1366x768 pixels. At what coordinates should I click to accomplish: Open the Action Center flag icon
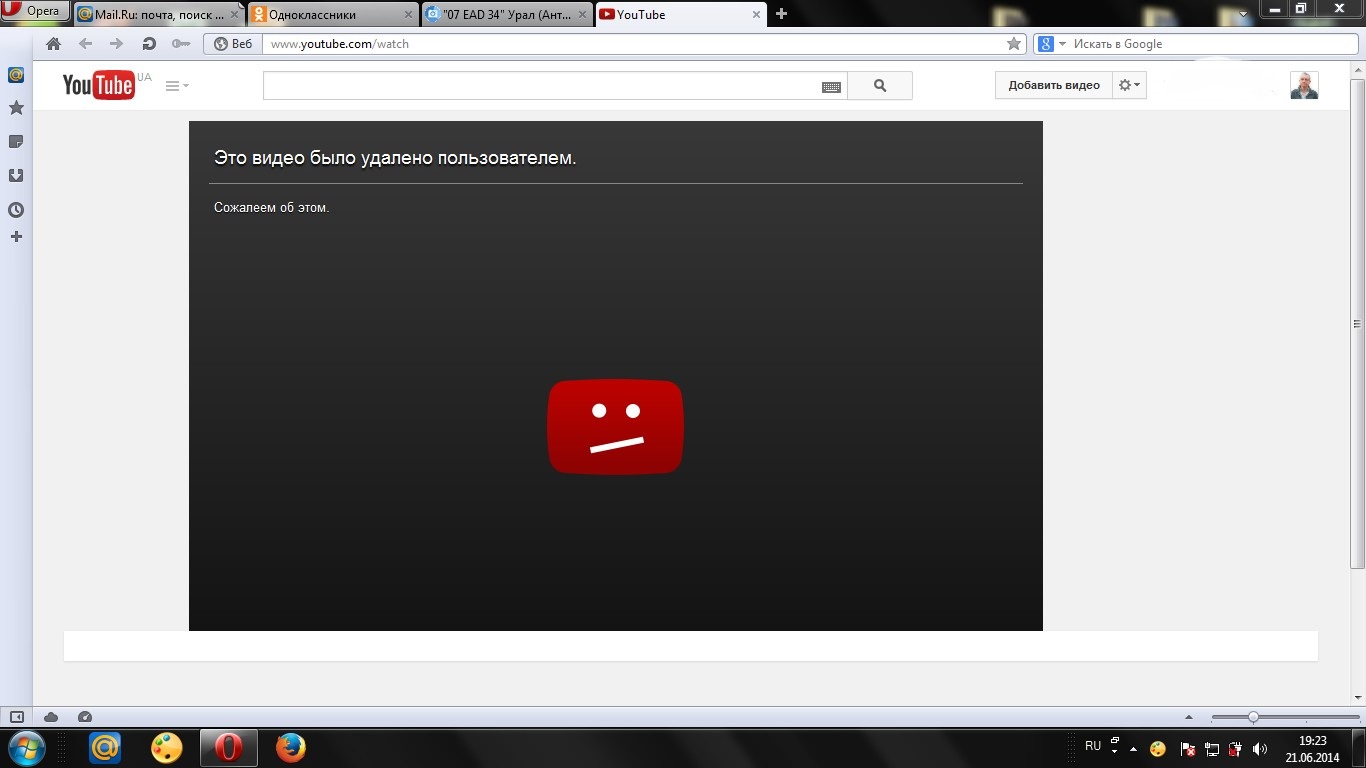1187,748
